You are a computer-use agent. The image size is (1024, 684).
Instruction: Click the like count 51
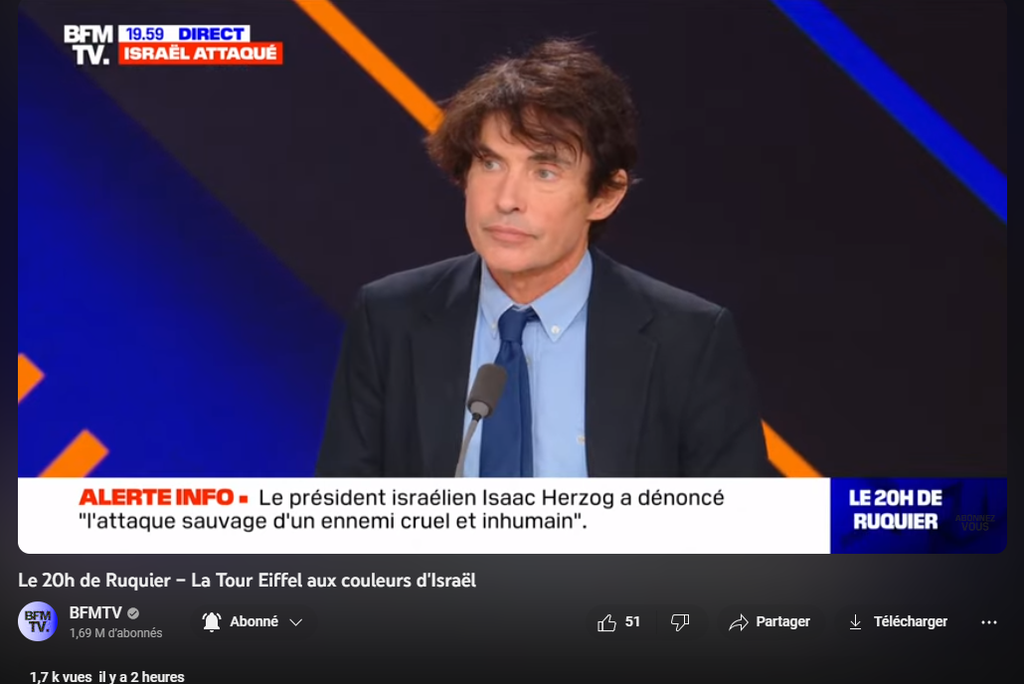click(632, 622)
